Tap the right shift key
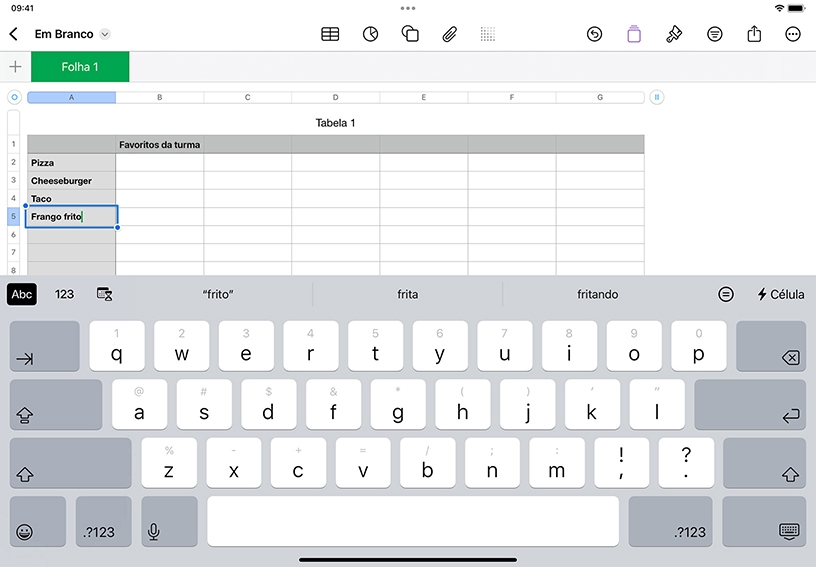The image size is (816, 567). (x=764, y=463)
